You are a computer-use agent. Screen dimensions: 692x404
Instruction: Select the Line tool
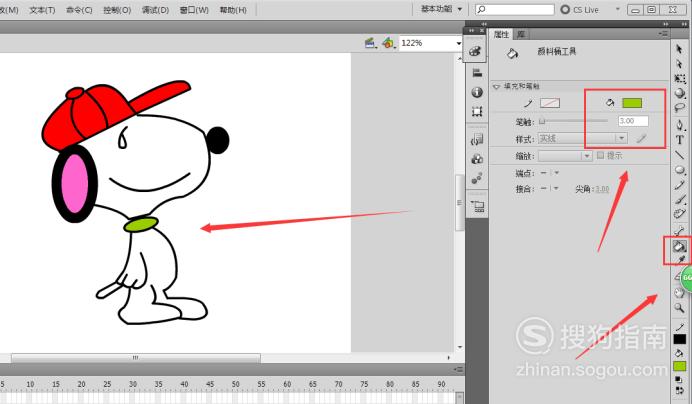tap(680, 155)
